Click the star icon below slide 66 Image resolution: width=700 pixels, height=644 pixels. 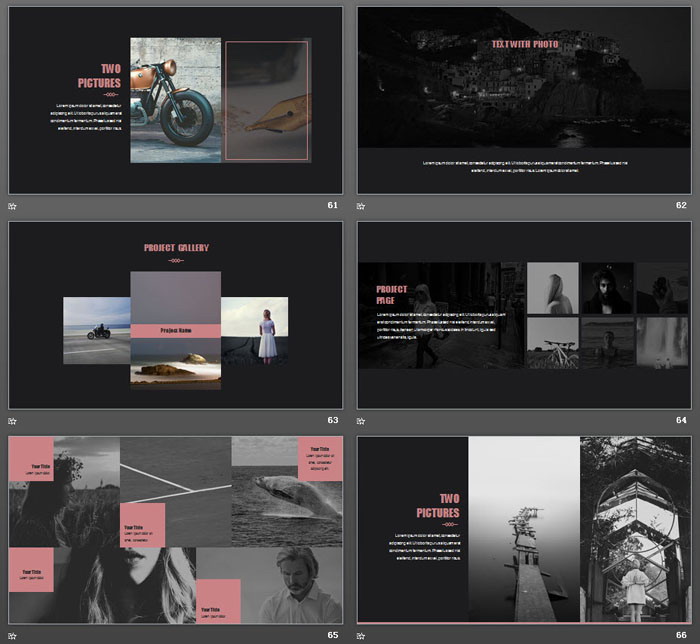[362, 635]
